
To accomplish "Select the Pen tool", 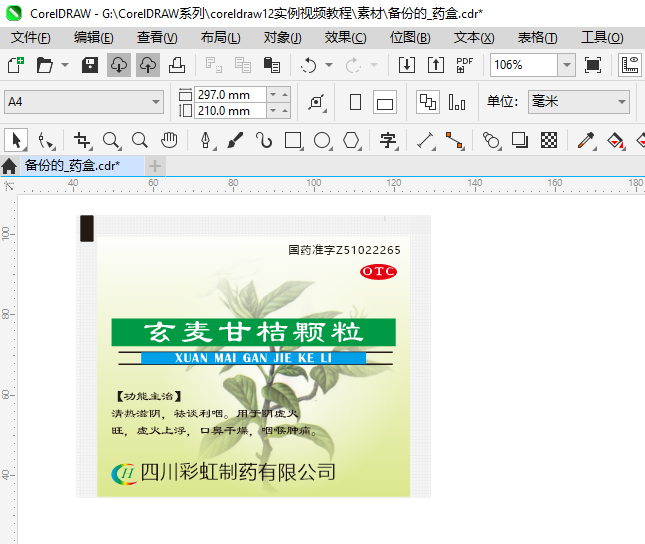I will [x=206, y=140].
